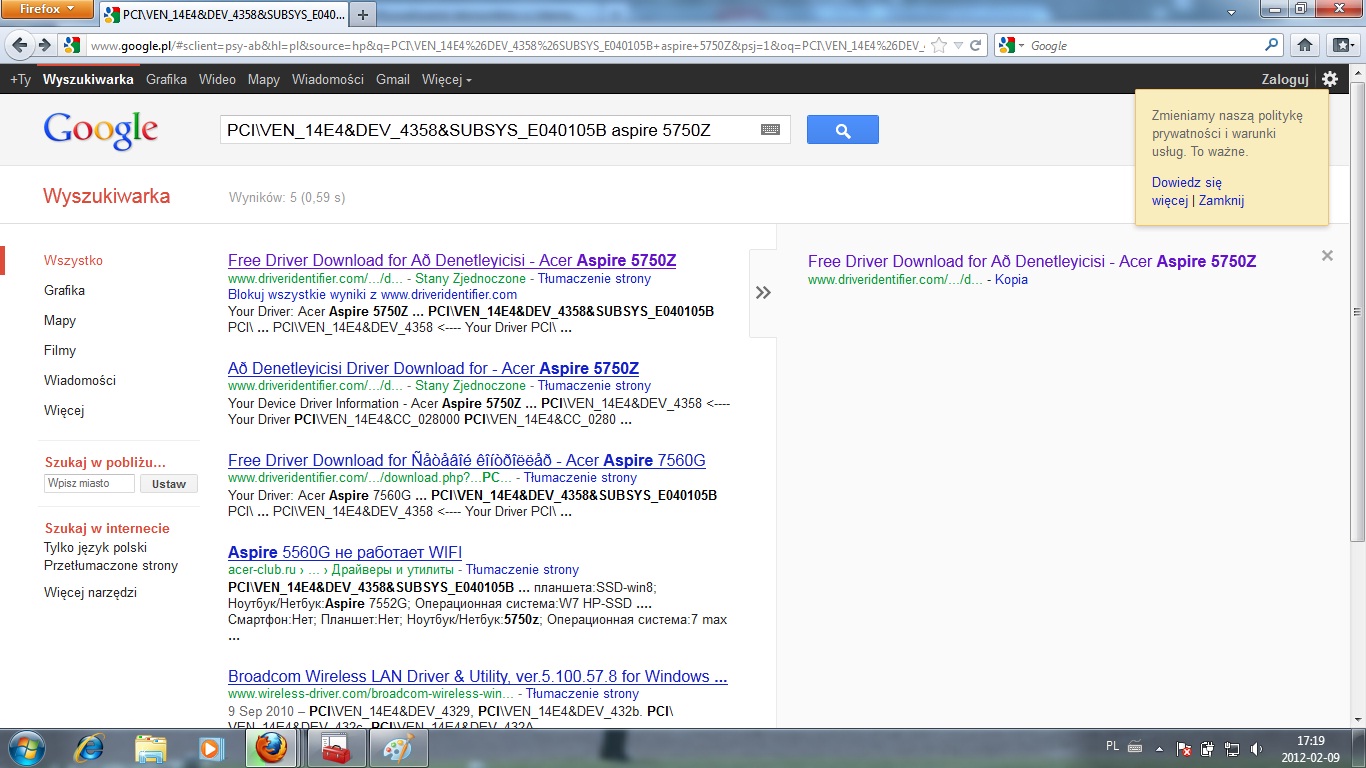Show hidden system tray icons
This screenshot has width=1366, height=768.
(1159, 748)
